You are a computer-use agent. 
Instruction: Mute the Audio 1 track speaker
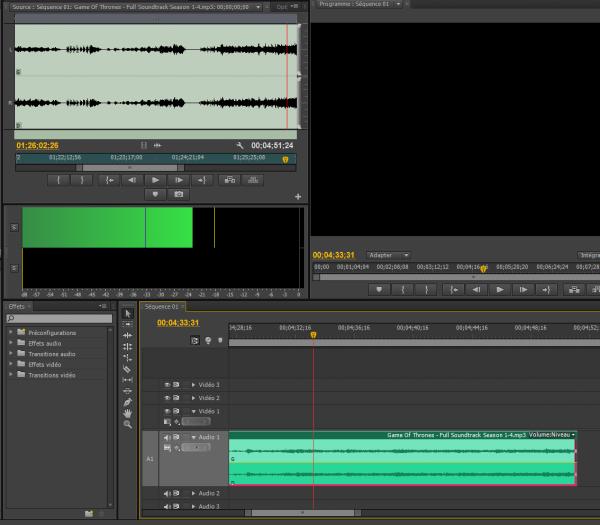click(167, 437)
